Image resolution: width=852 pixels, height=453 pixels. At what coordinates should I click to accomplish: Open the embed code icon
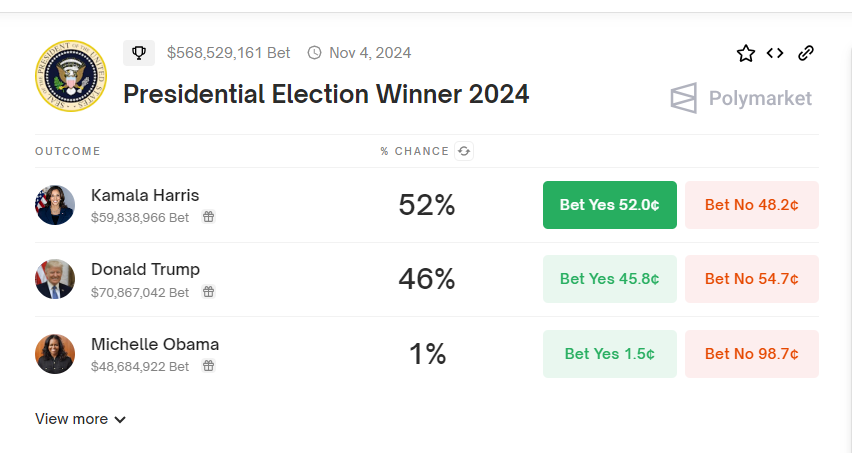(x=775, y=53)
